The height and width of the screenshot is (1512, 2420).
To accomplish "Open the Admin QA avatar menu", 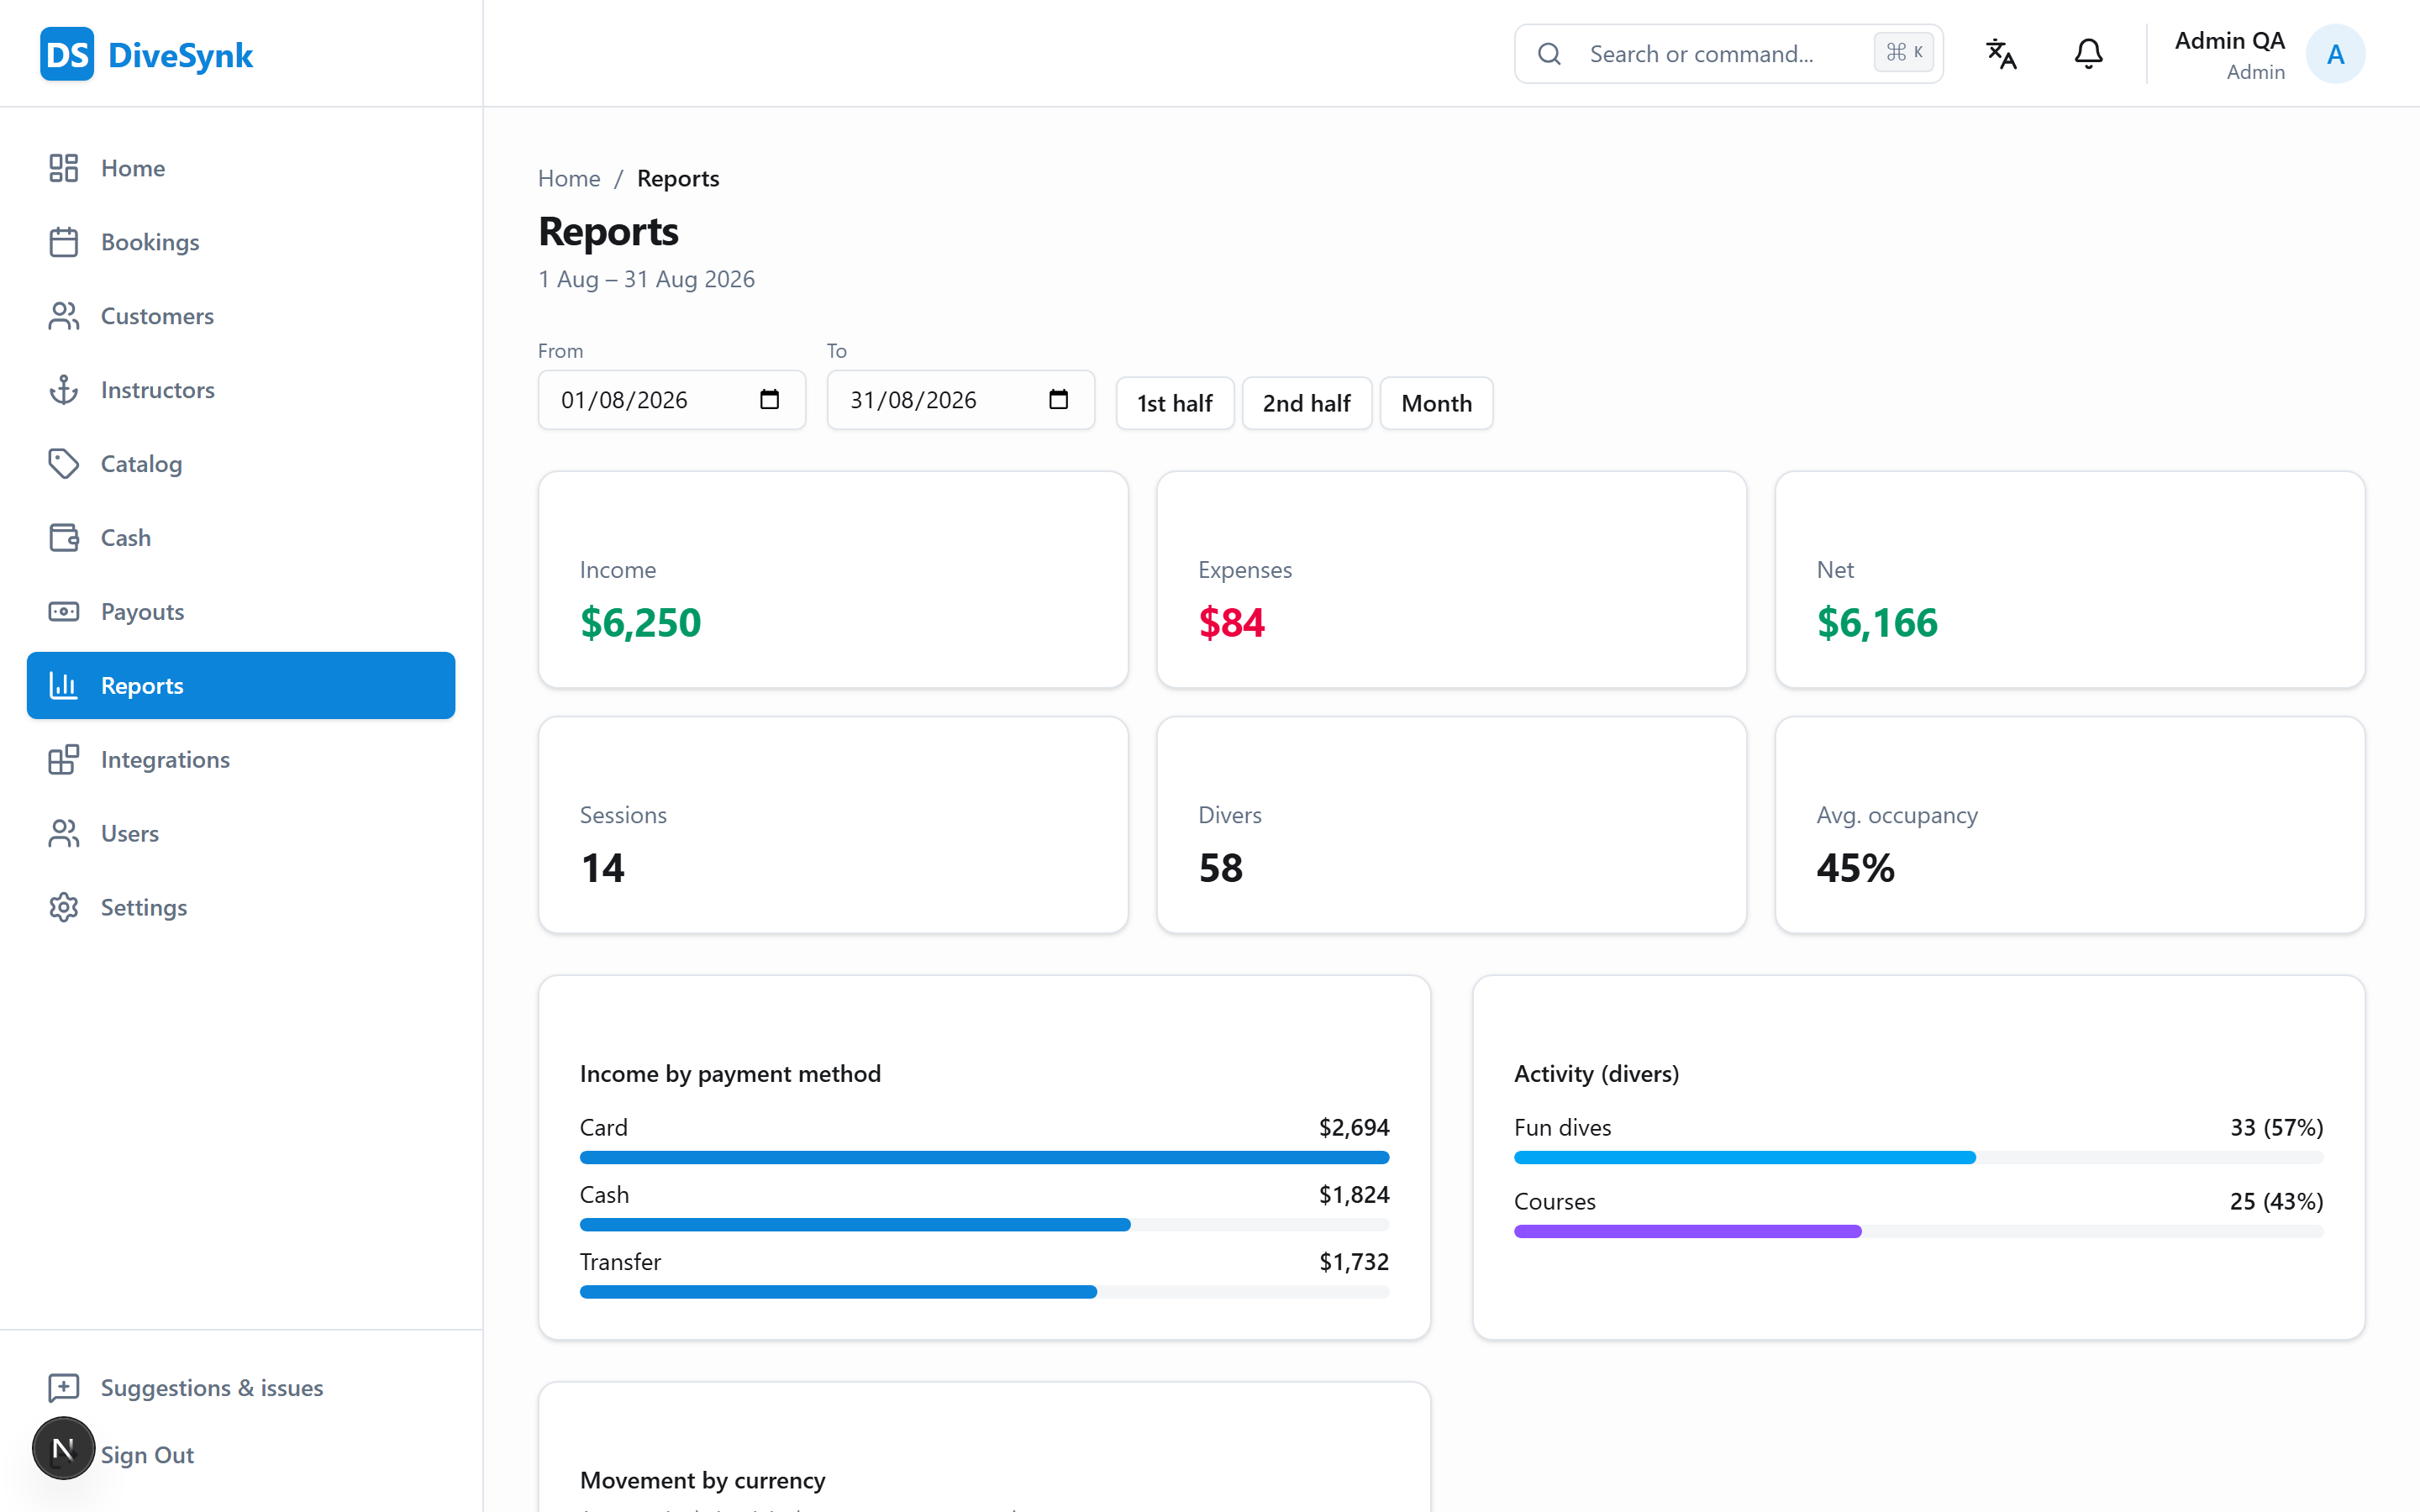I will 2335,54.
